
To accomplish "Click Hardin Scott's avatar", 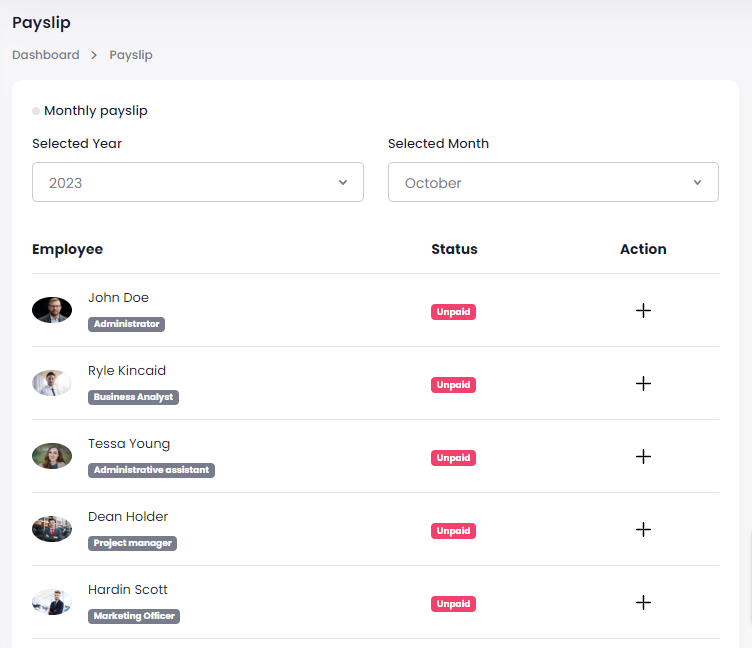I will point(52,602).
